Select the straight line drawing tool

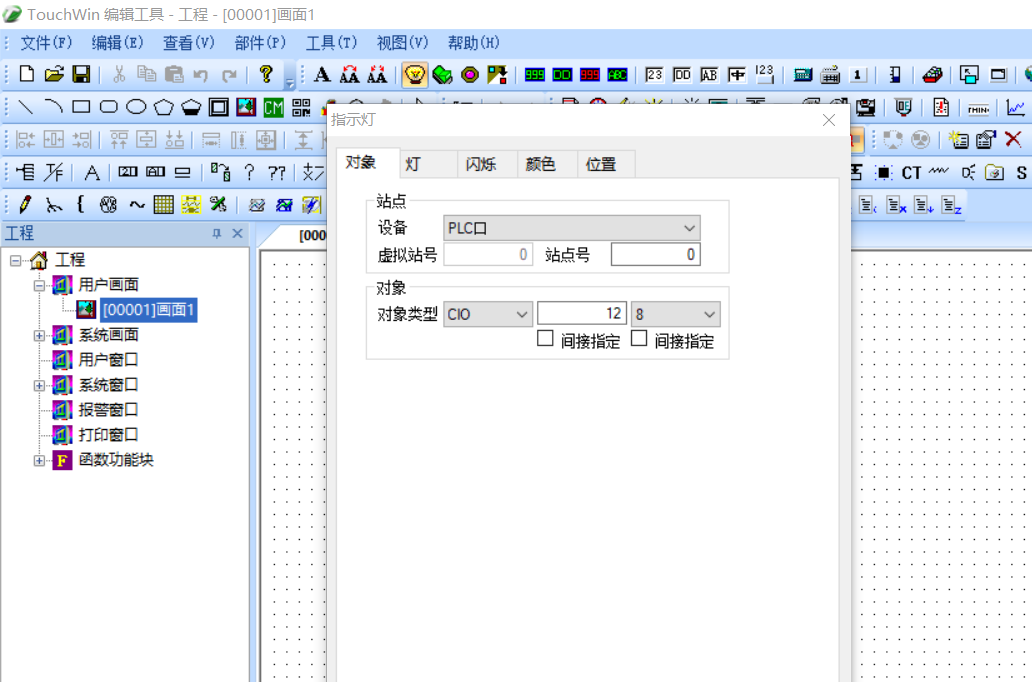point(26,107)
